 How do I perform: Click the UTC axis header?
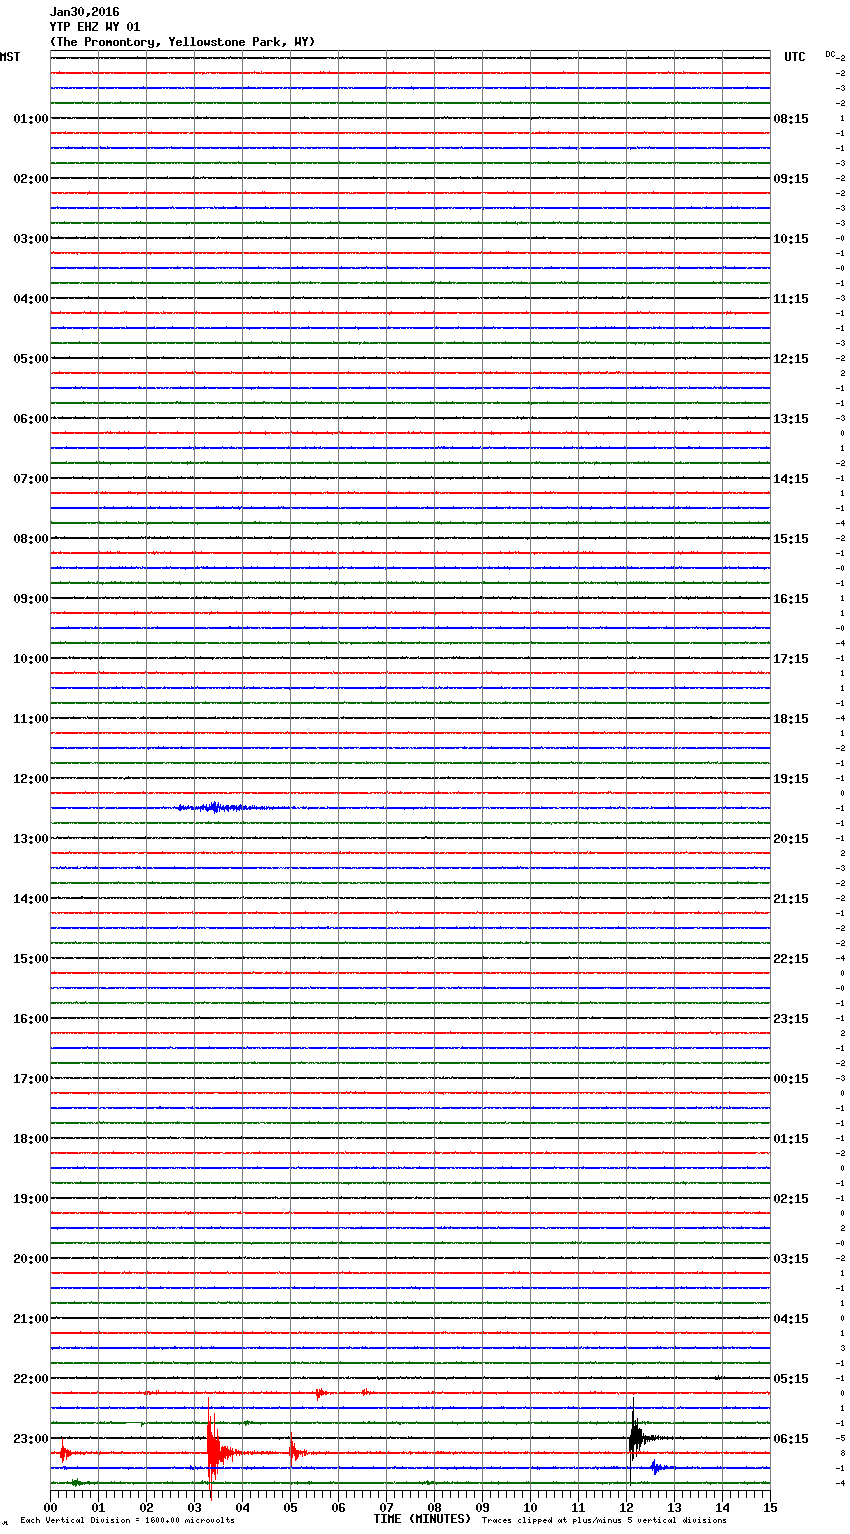tap(795, 57)
